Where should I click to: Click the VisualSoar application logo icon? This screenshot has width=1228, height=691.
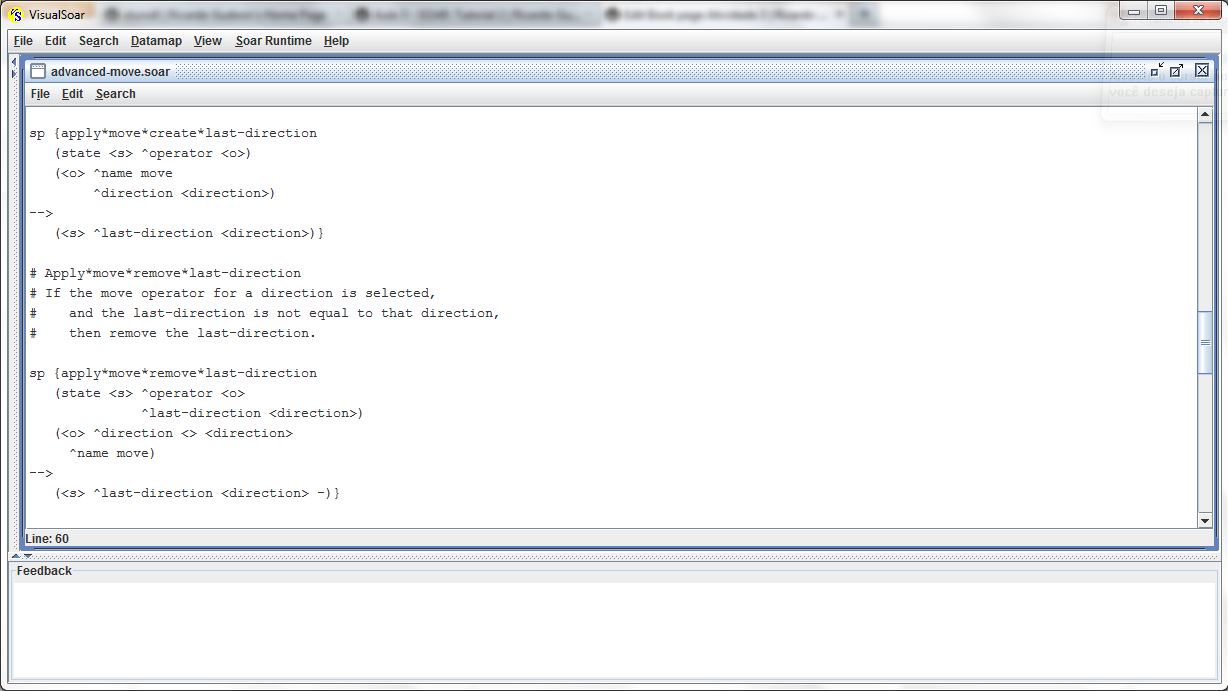click(x=15, y=14)
